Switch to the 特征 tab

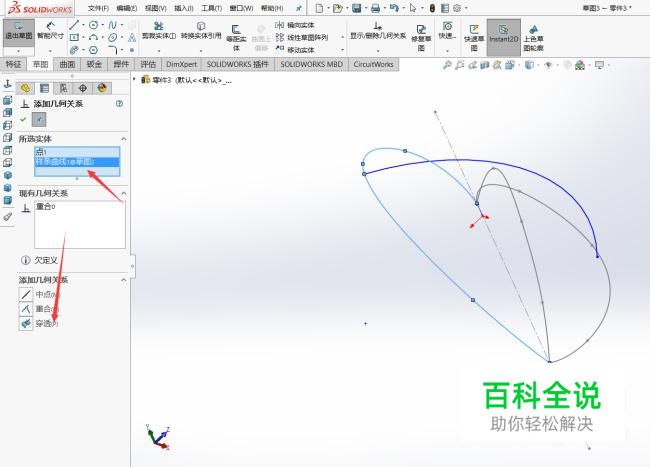(13, 64)
